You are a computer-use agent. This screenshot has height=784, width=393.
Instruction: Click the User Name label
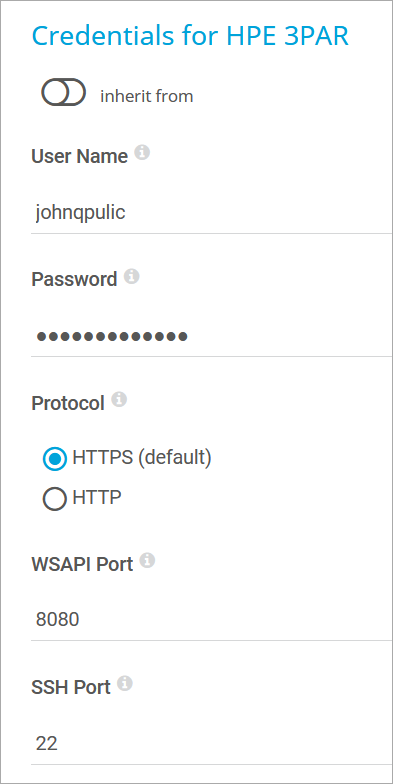tap(80, 156)
